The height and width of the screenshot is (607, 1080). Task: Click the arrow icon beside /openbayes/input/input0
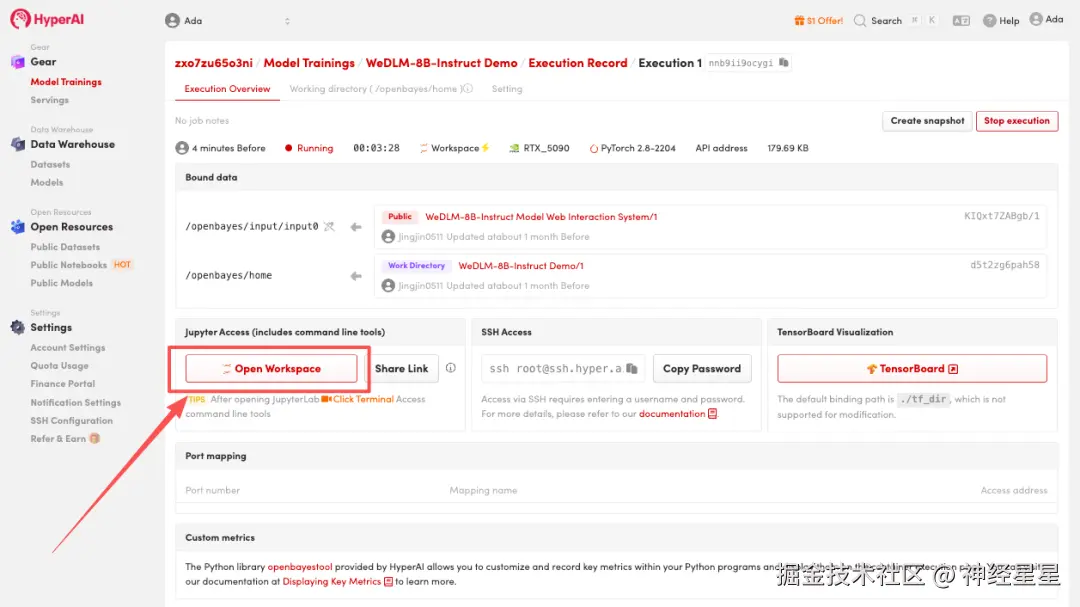[356, 227]
